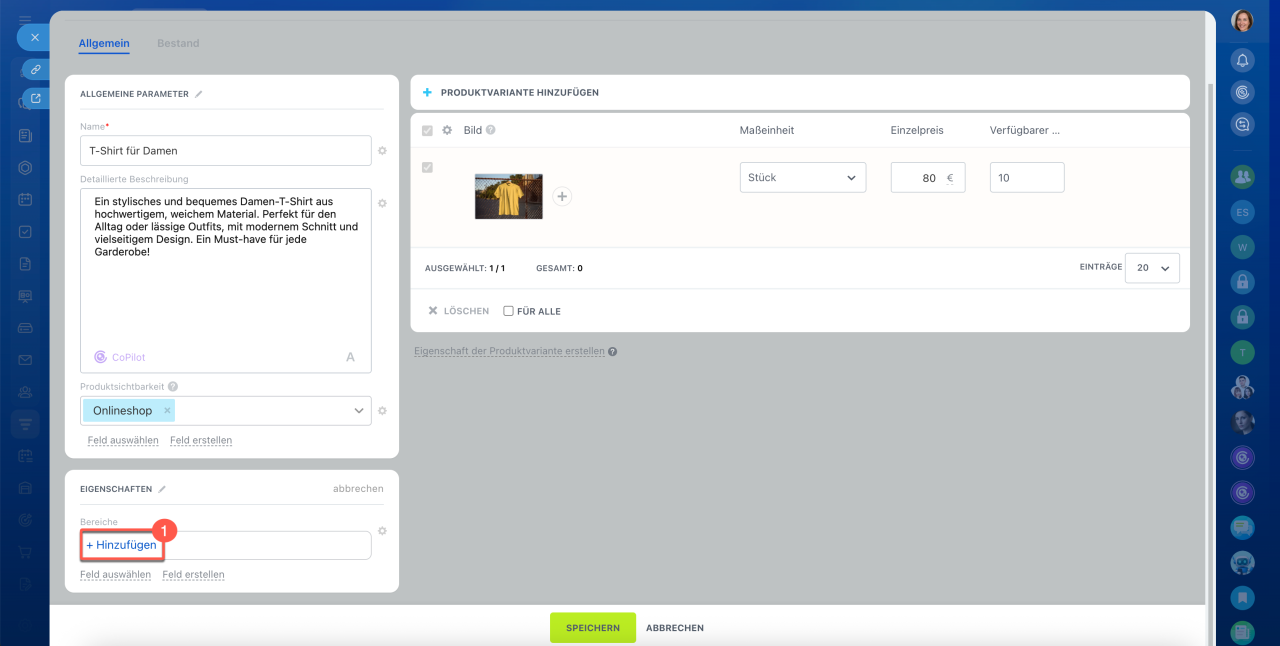Click the help icon beside Produktsichtbarkeit
1280x646 pixels.
click(x=173, y=387)
